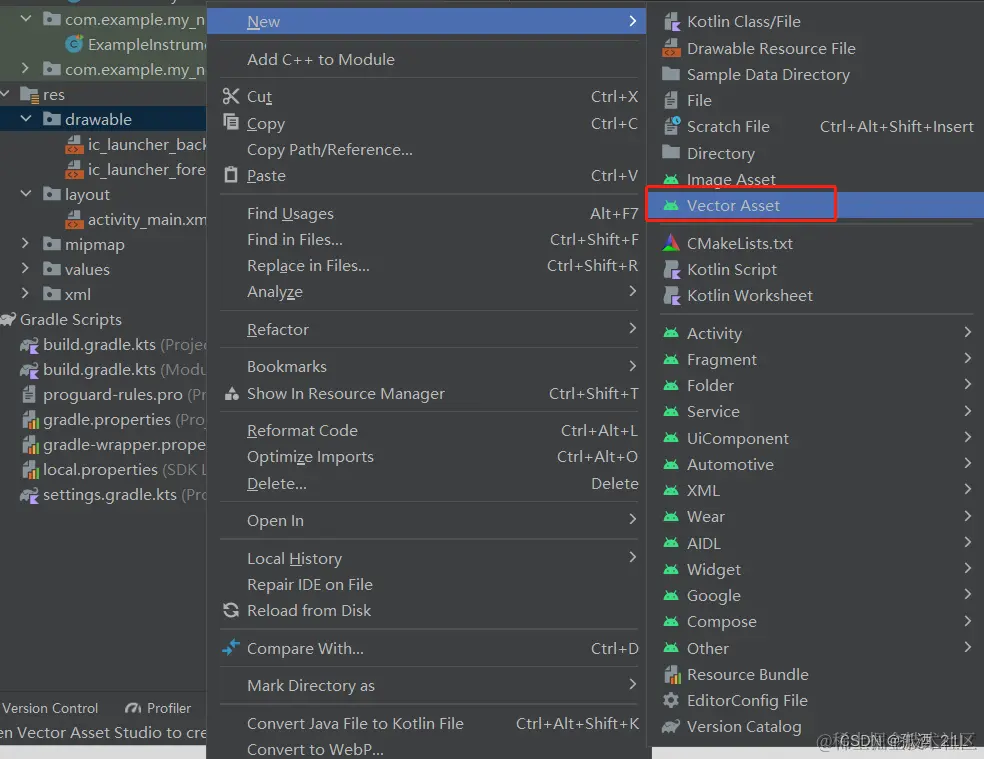Click the Cut scissors icon

(x=231, y=96)
